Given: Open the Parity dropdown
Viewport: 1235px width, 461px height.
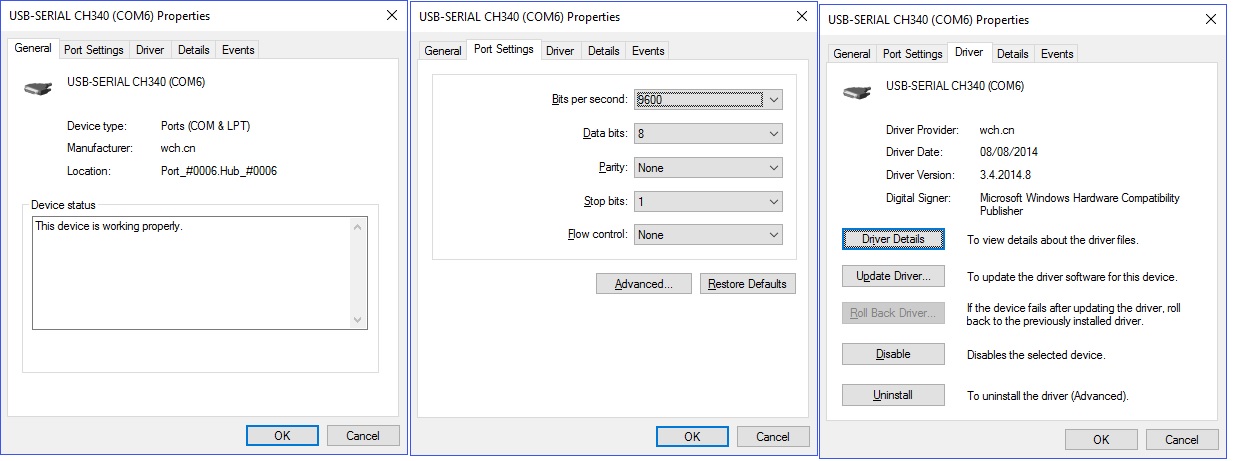Looking at the screenshot, I should pos(708,168).
